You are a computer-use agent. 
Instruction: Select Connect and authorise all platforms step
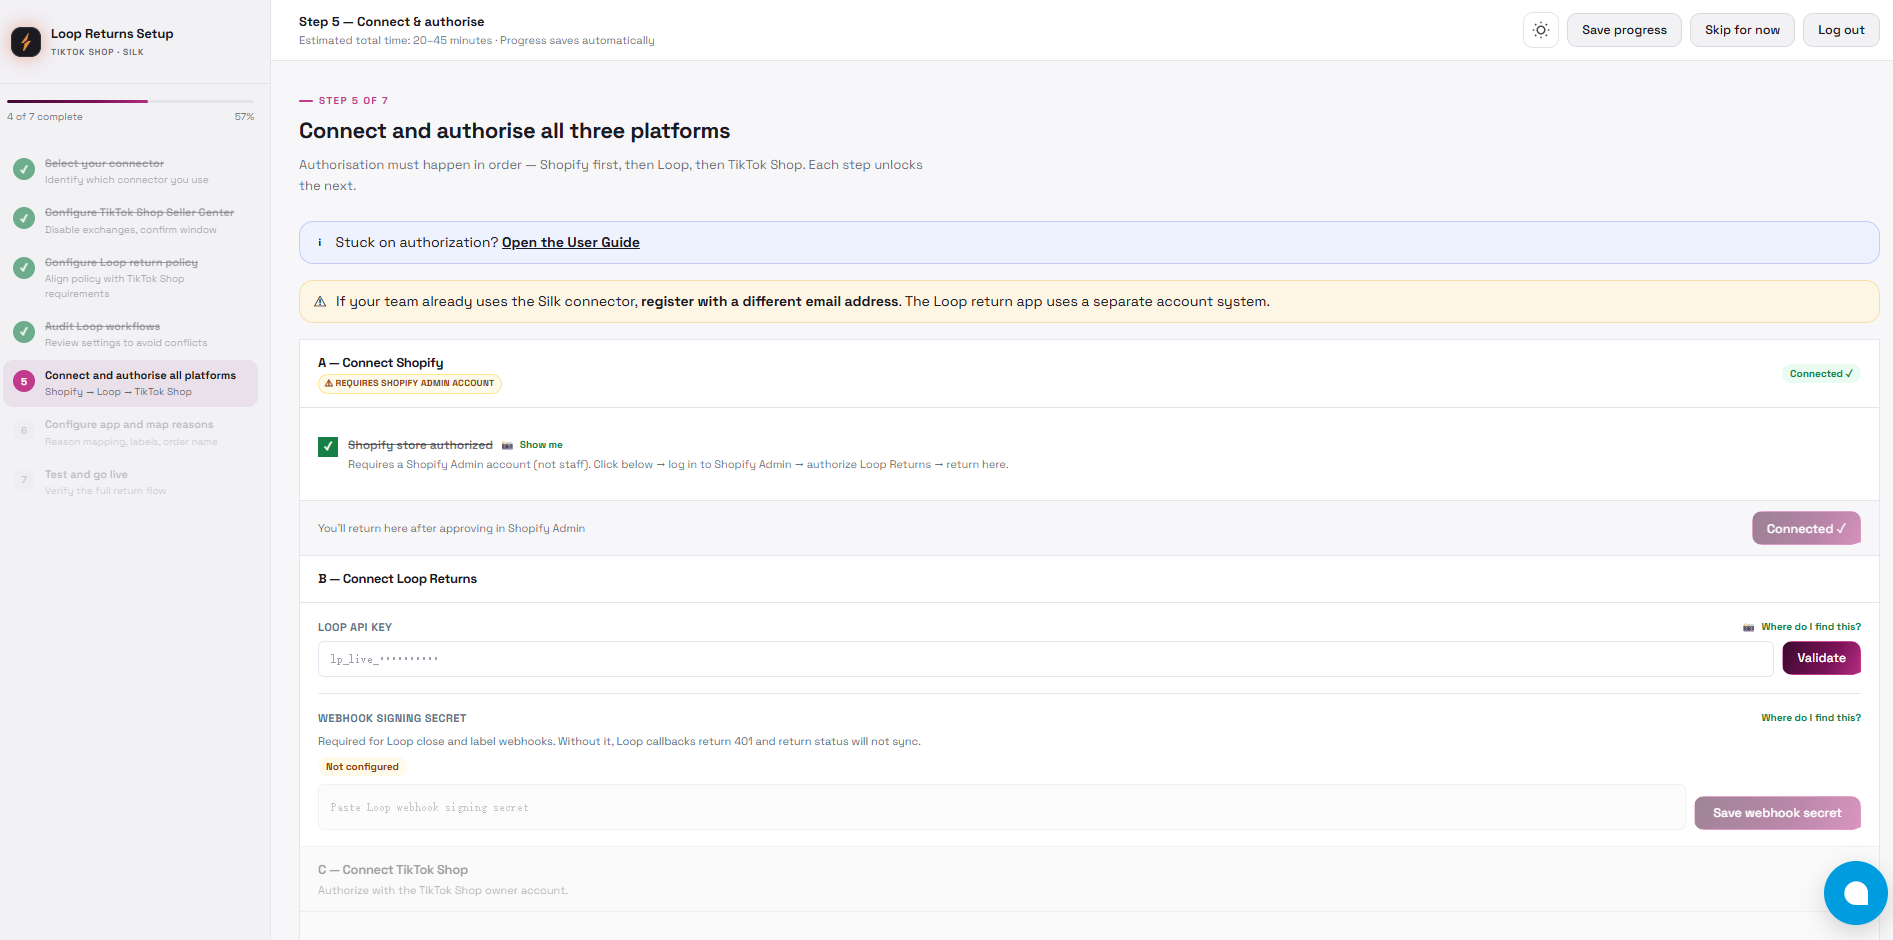pyautogui.click(x=130, y=383)
